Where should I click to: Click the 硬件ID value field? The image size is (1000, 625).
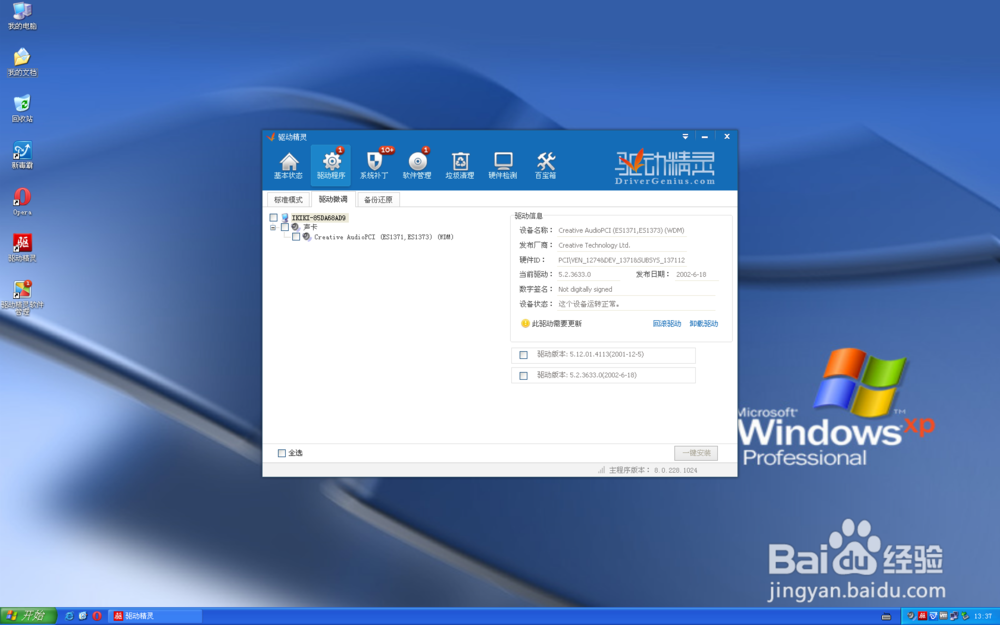click(x=621, y=260)
